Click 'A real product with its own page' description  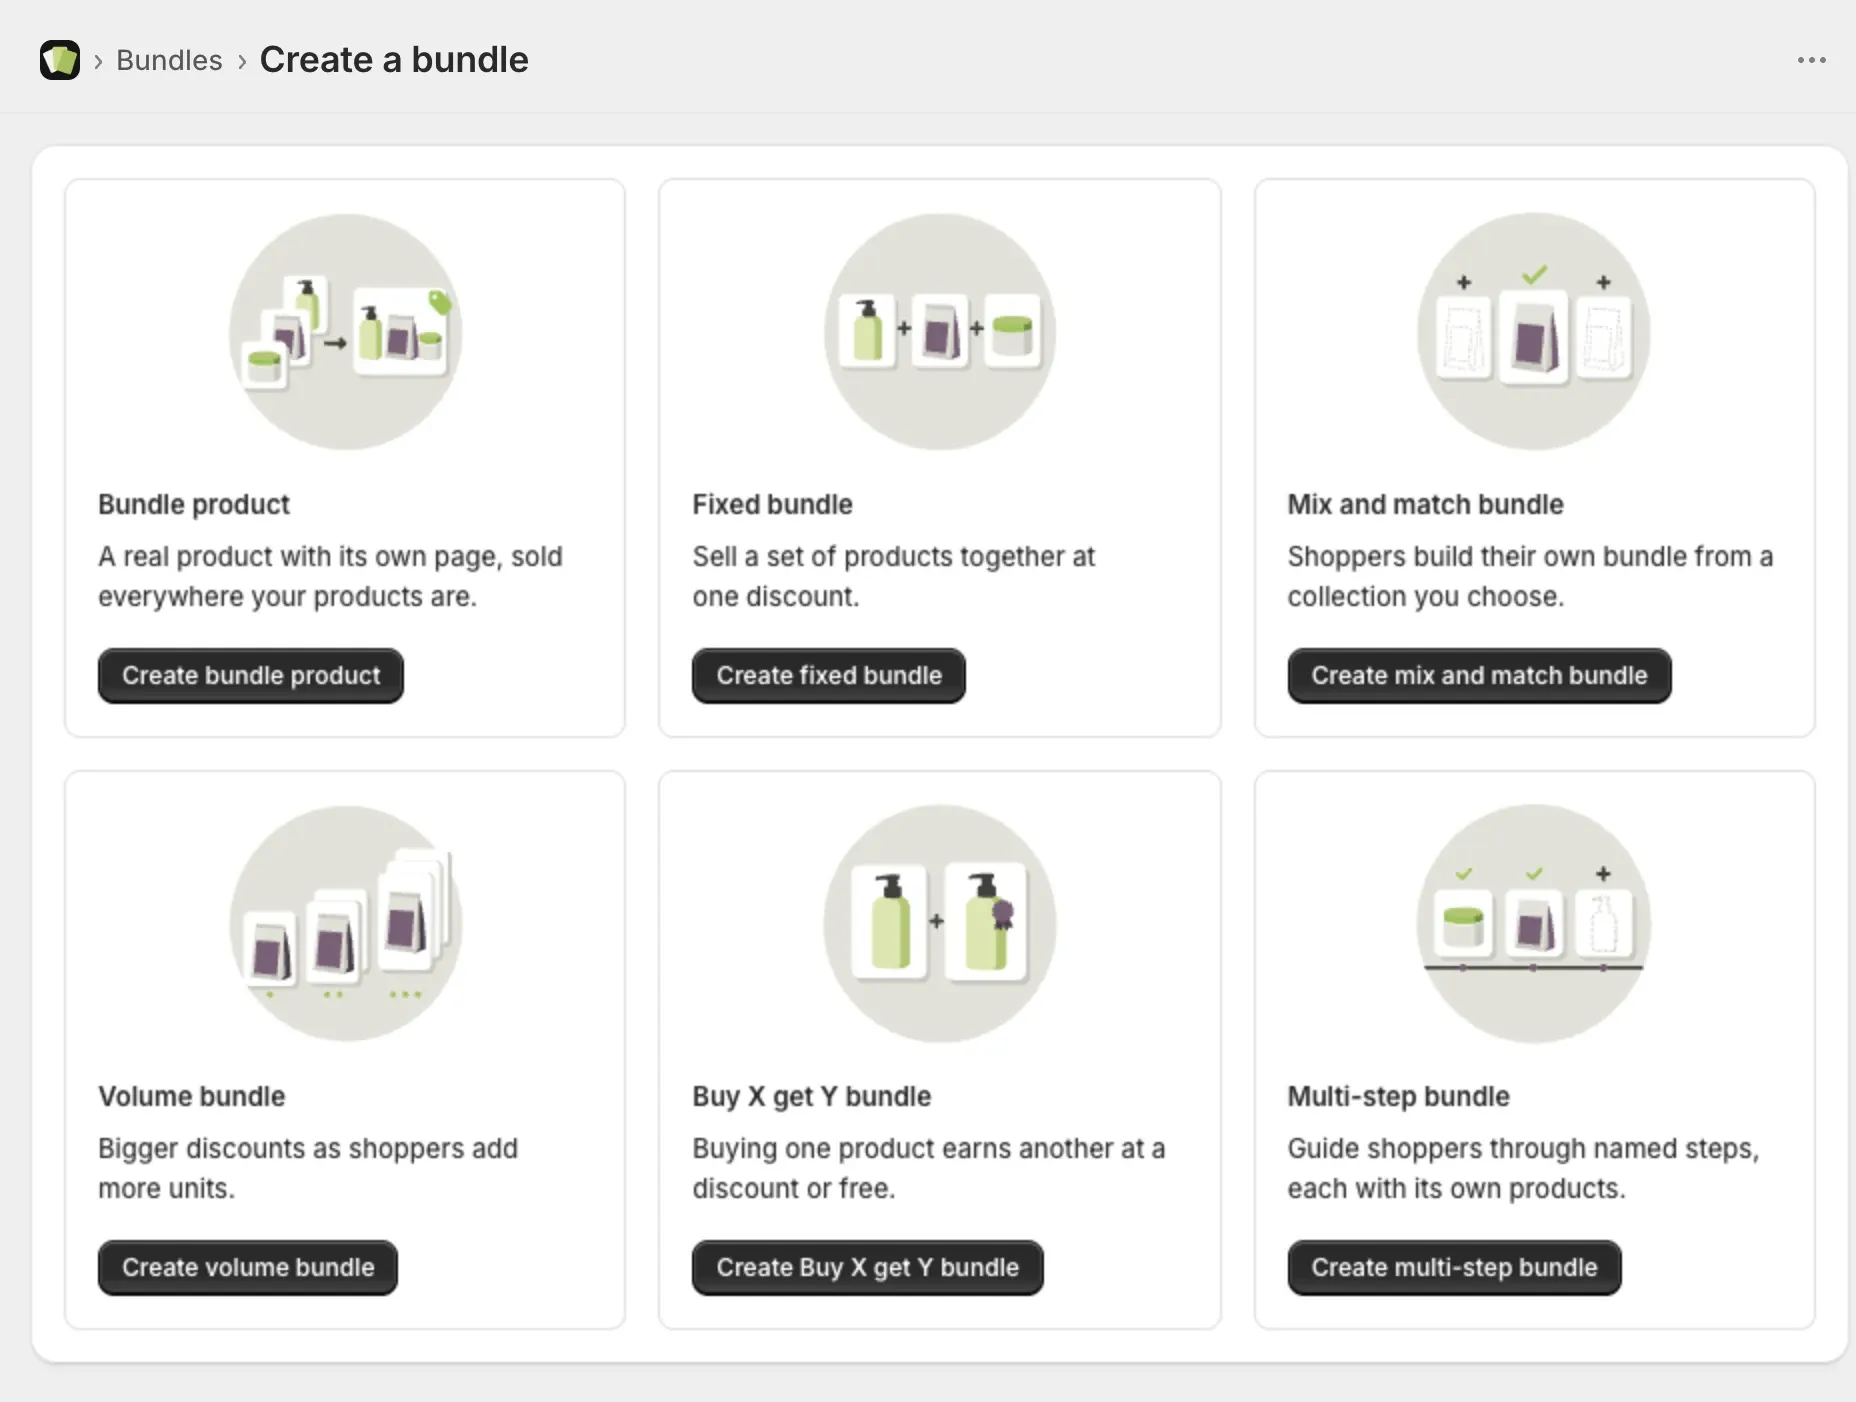pos(330,577)
